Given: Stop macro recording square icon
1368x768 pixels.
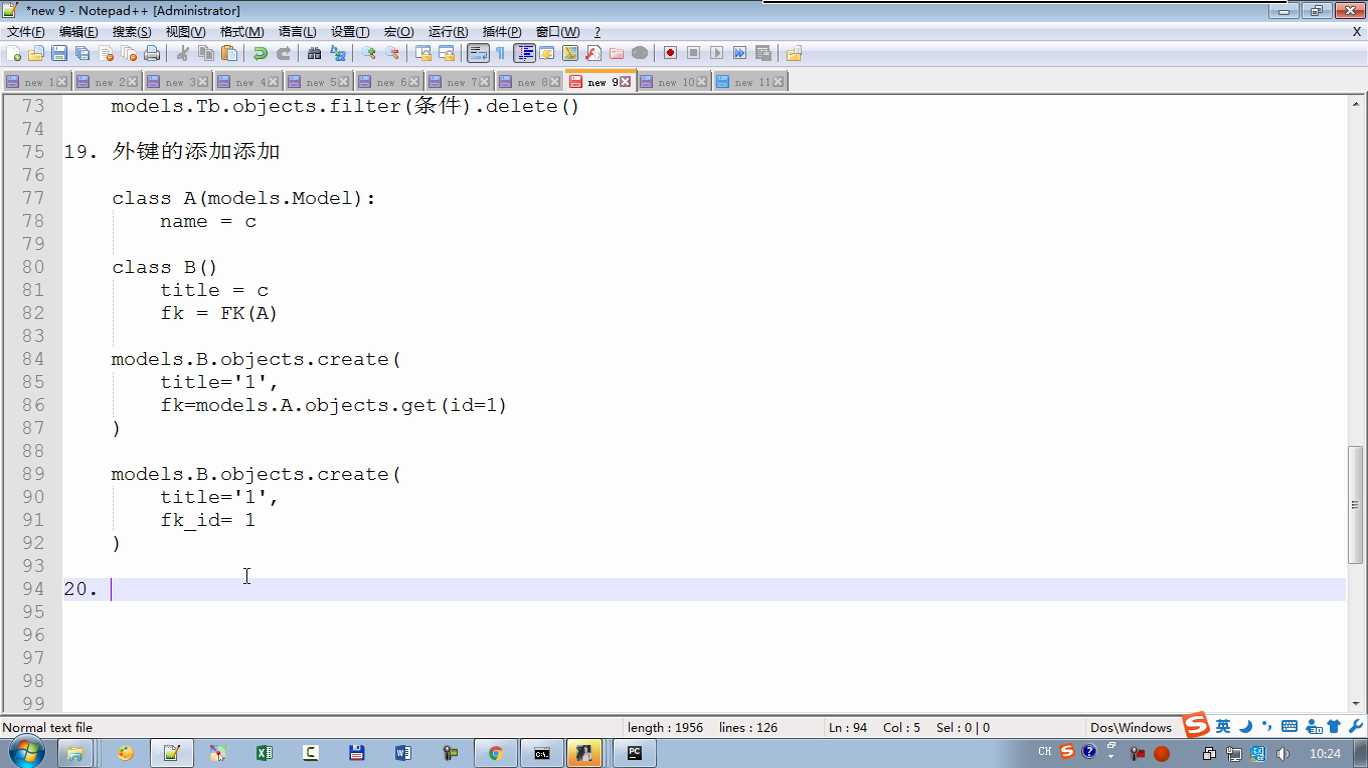Looking at the screenshot, I should (x=693, y=53).
